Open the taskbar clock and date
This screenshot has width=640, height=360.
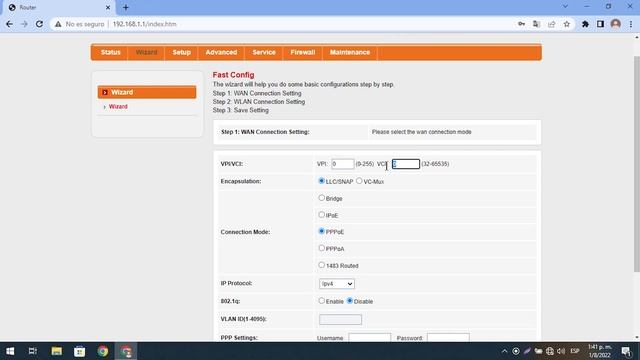[x=600, y=351]
